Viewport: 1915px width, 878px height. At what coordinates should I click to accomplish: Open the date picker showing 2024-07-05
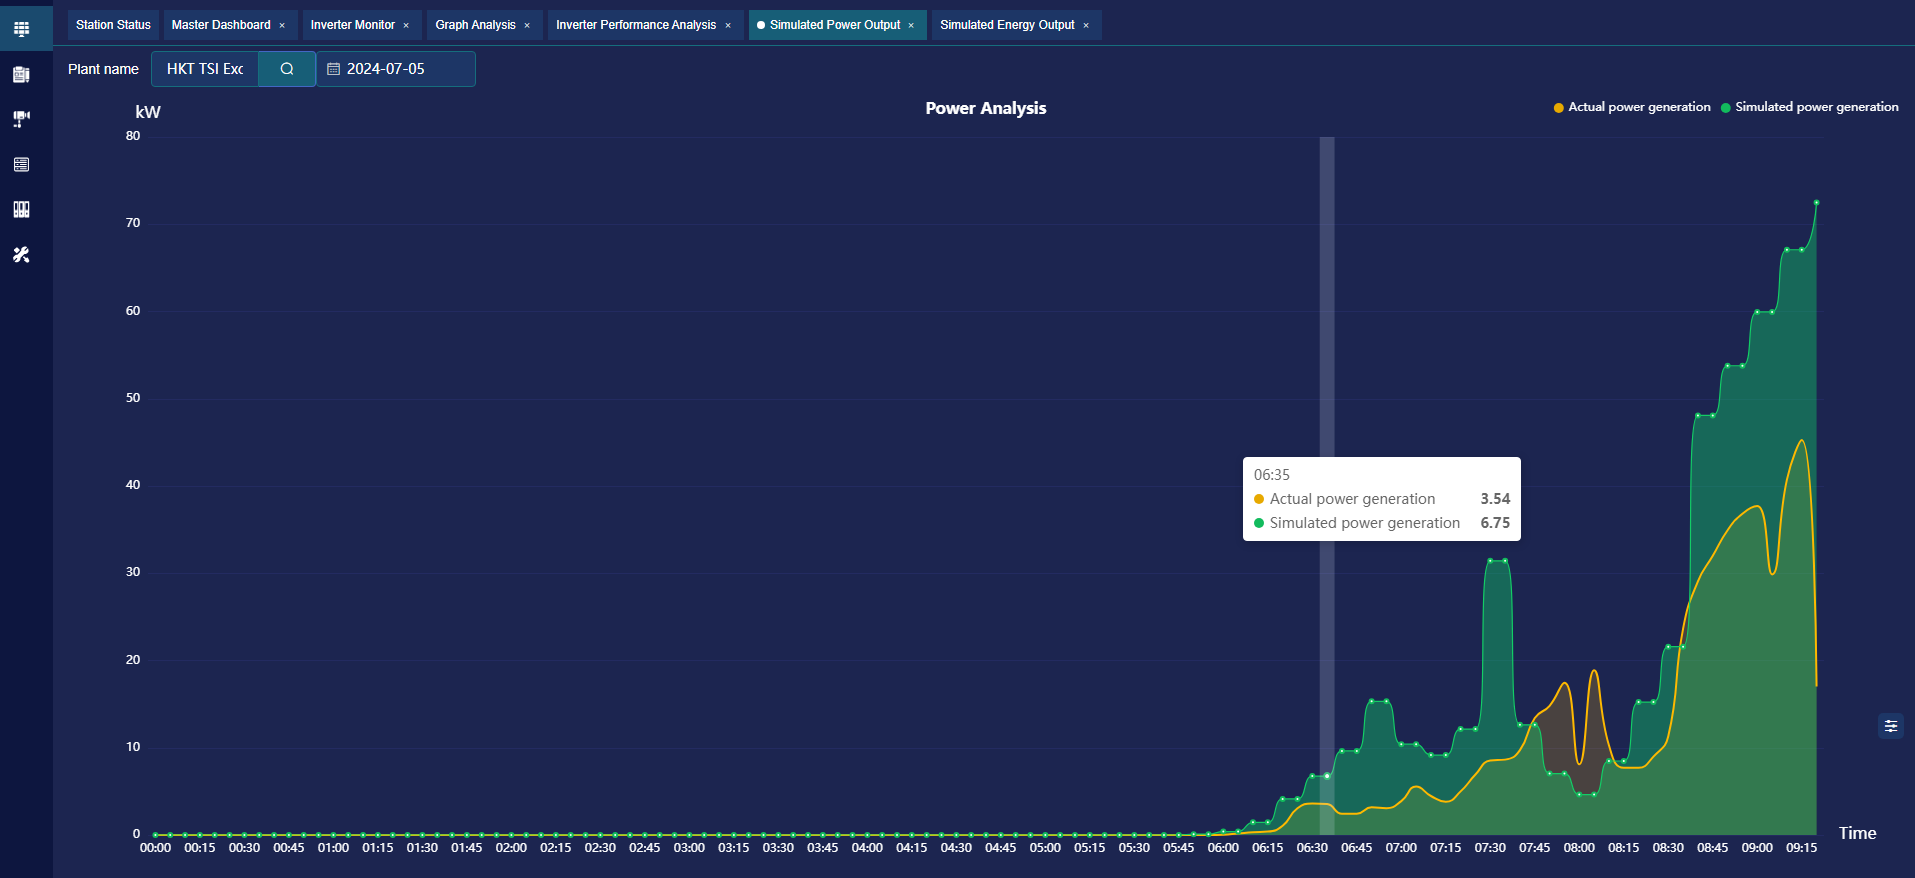click(x=396, y=69)
